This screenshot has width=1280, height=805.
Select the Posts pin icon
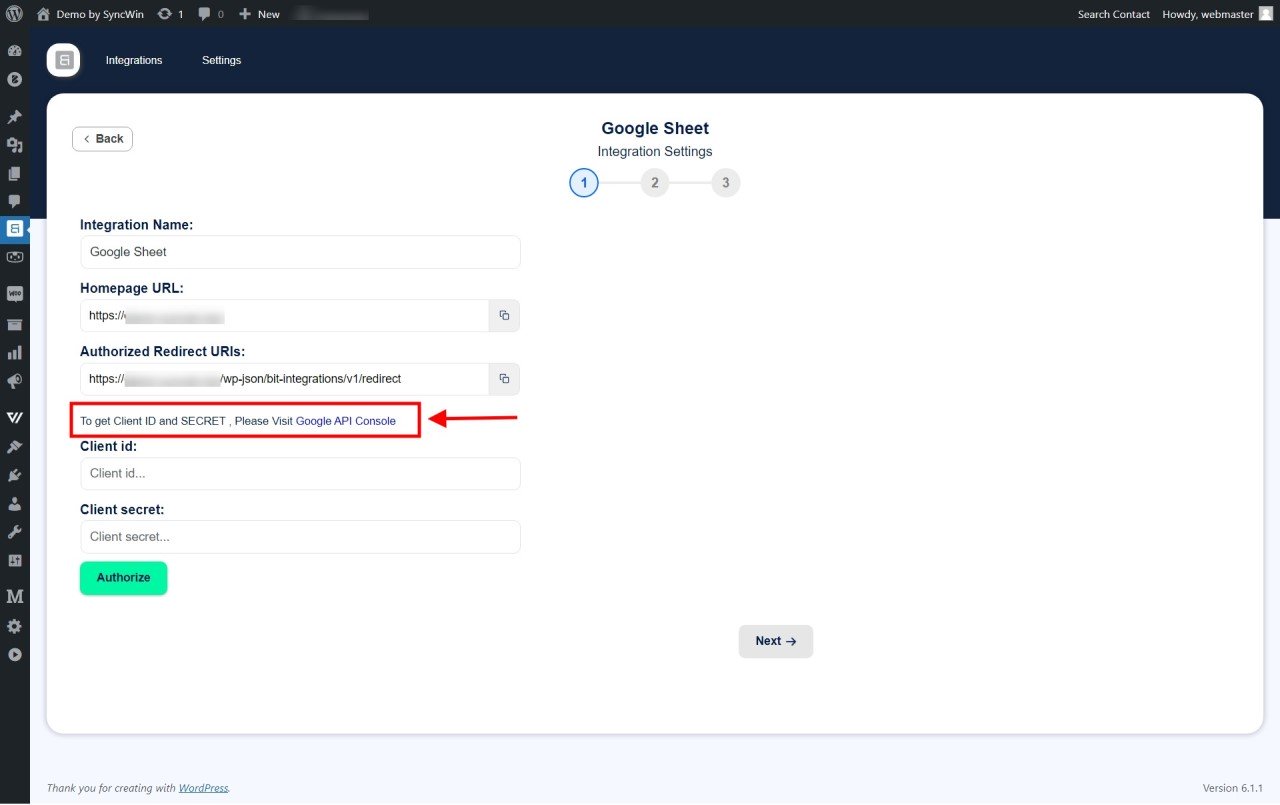(x=14, y=116)
